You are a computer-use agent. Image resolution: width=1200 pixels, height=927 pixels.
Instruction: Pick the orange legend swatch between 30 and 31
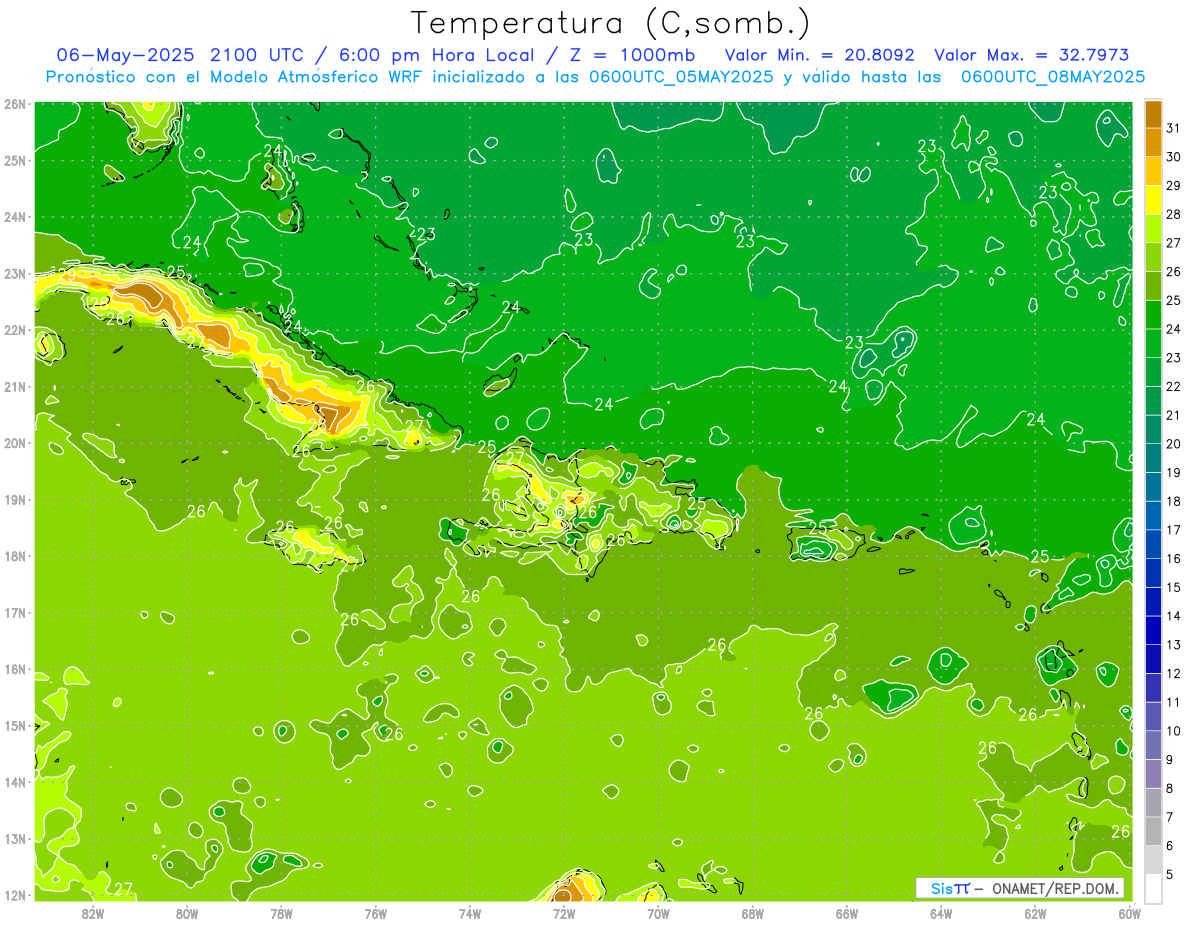pos(1153,143)
